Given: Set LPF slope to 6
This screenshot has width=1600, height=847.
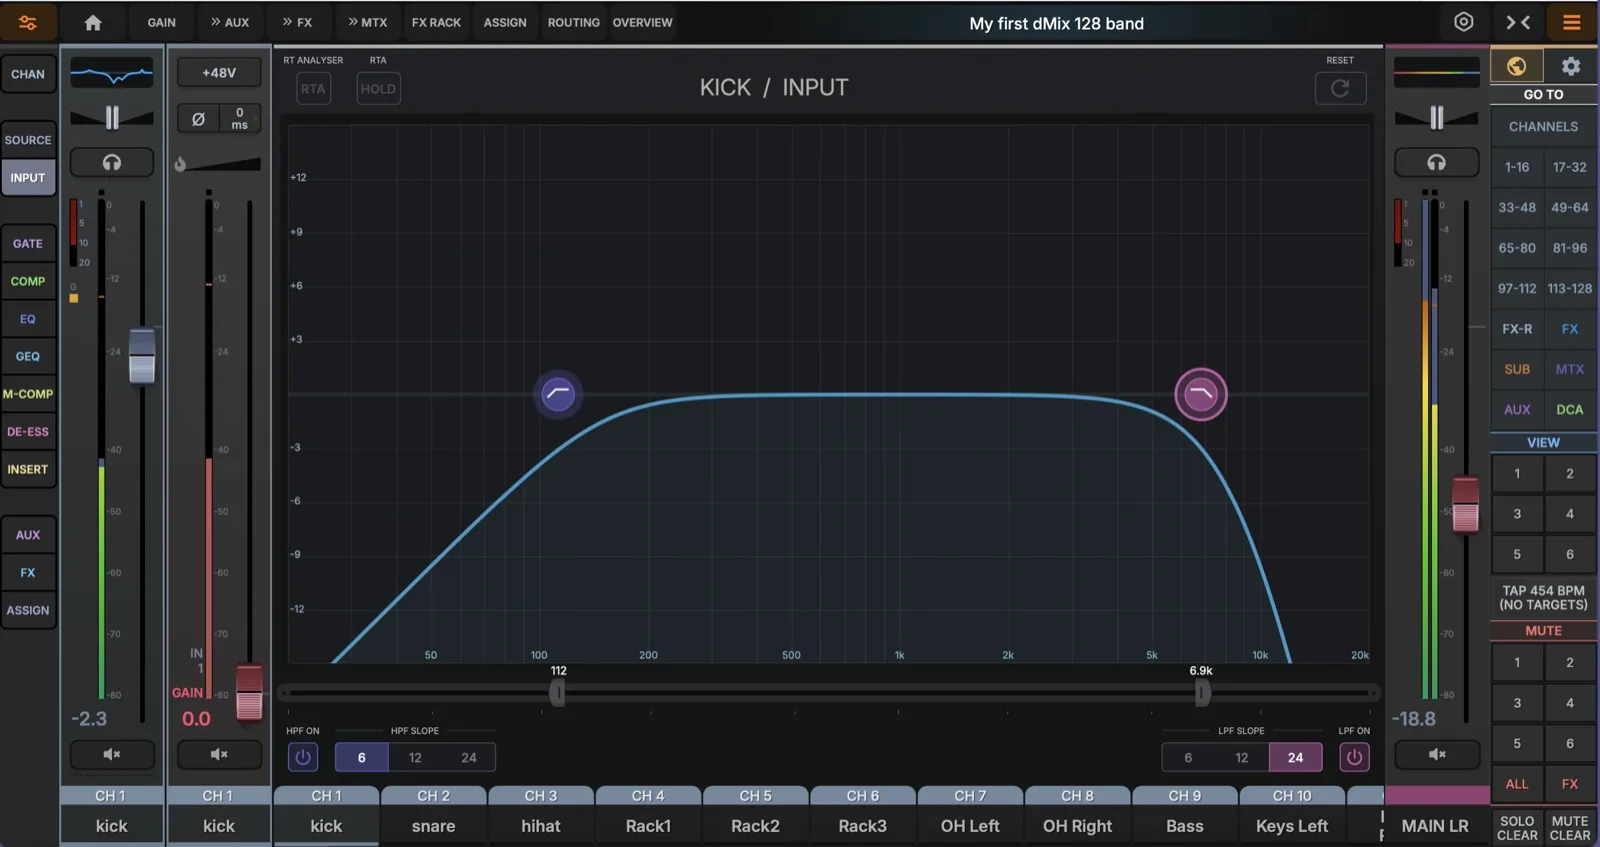Looking at the screenshot, I should click(x=1188, y=757).
